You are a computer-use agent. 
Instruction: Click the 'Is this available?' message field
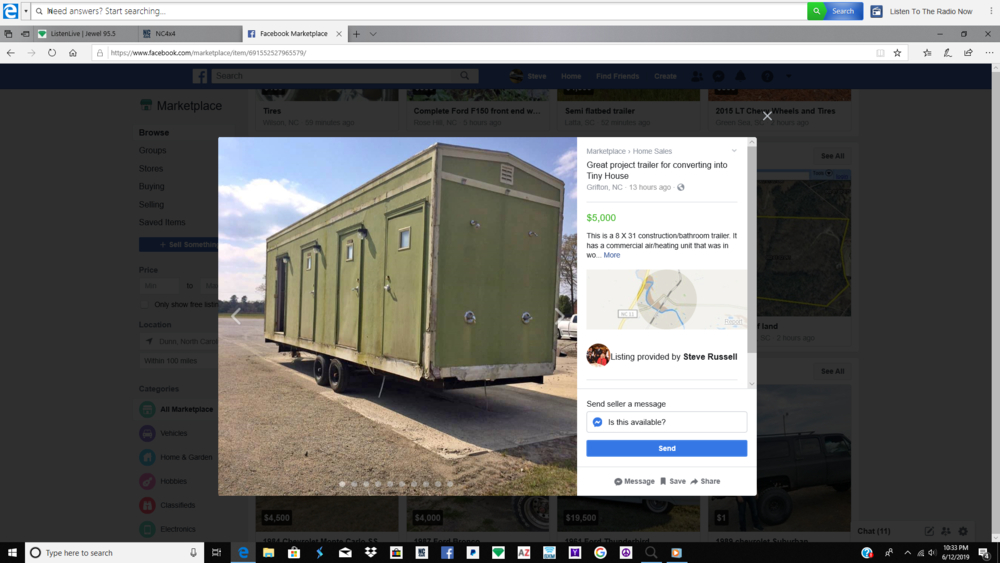[666, 422]
